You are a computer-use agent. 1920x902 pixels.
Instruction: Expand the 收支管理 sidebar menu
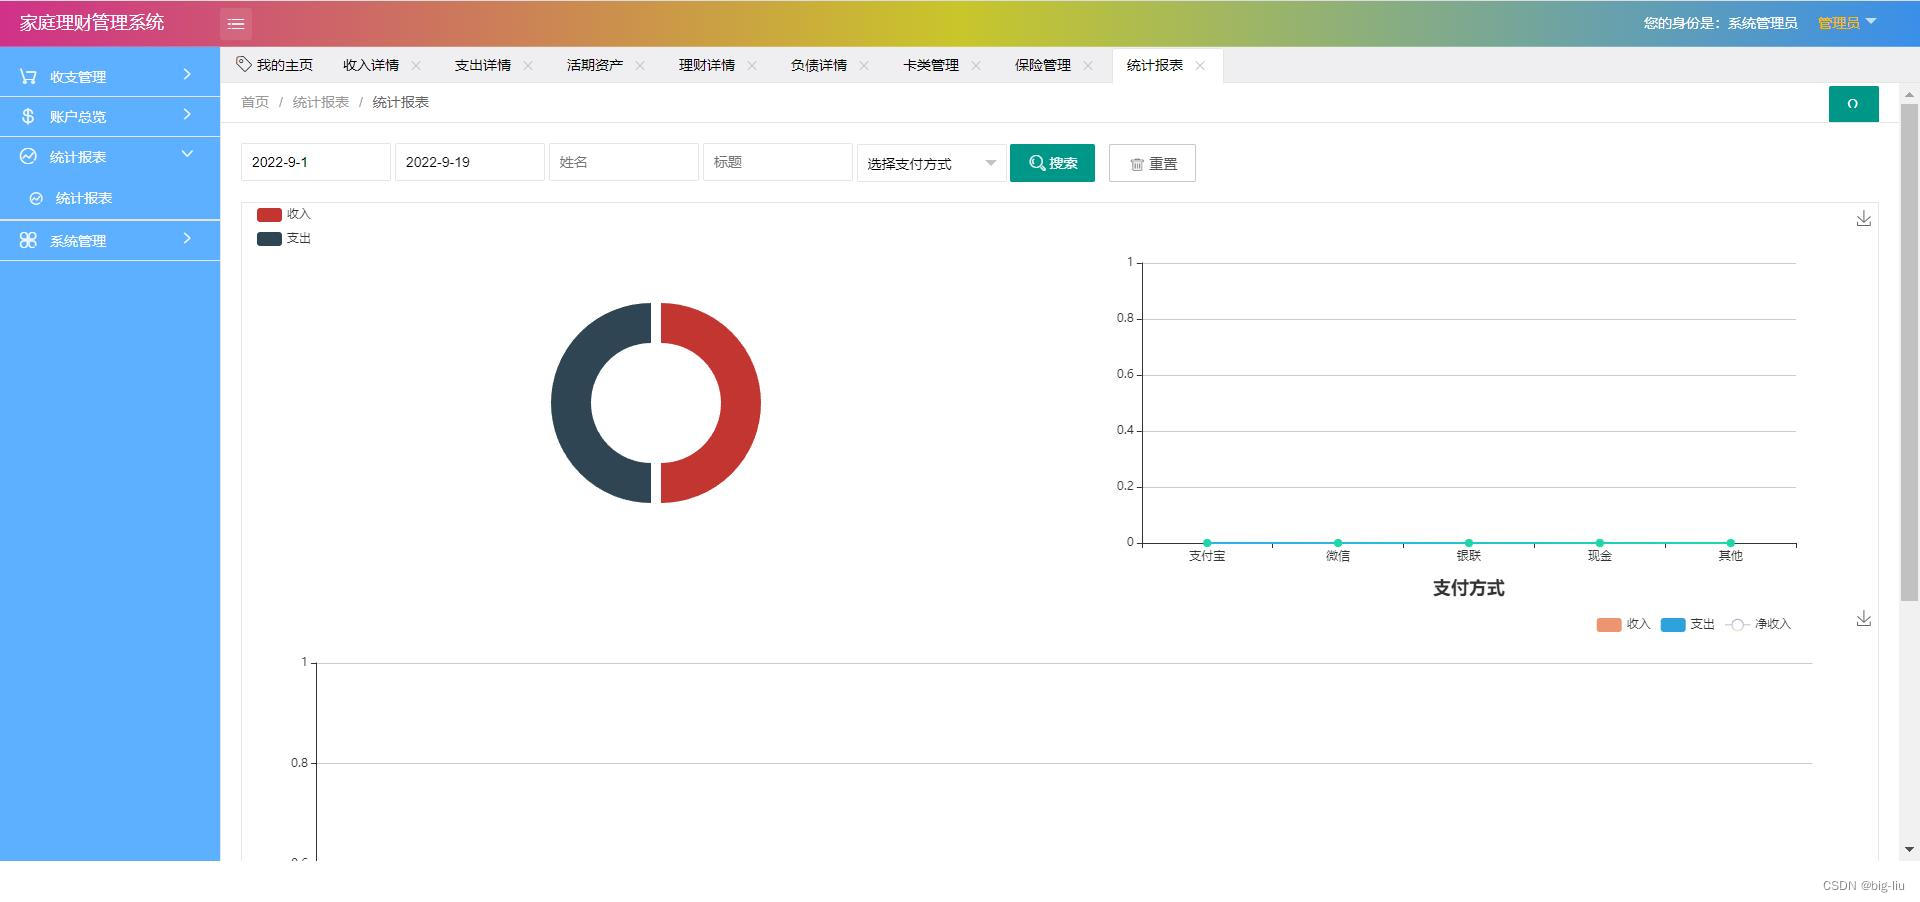[110, 76]
